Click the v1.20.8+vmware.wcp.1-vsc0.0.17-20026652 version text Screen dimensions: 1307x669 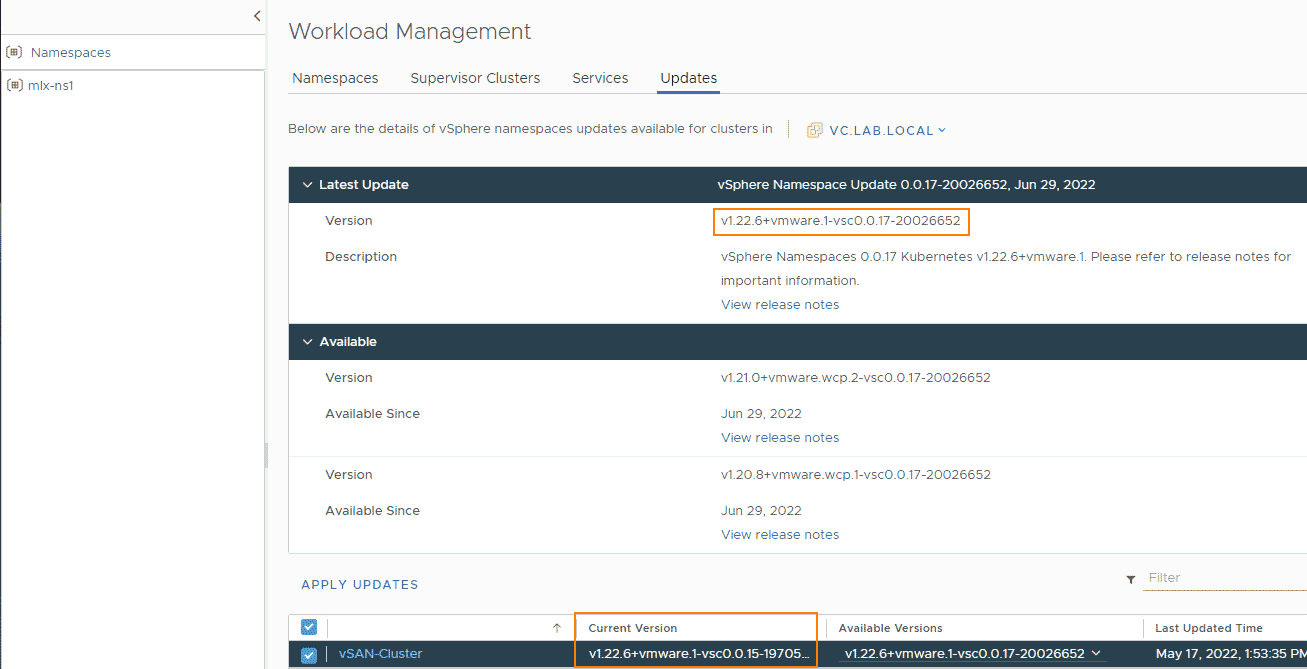click(856, 475)
